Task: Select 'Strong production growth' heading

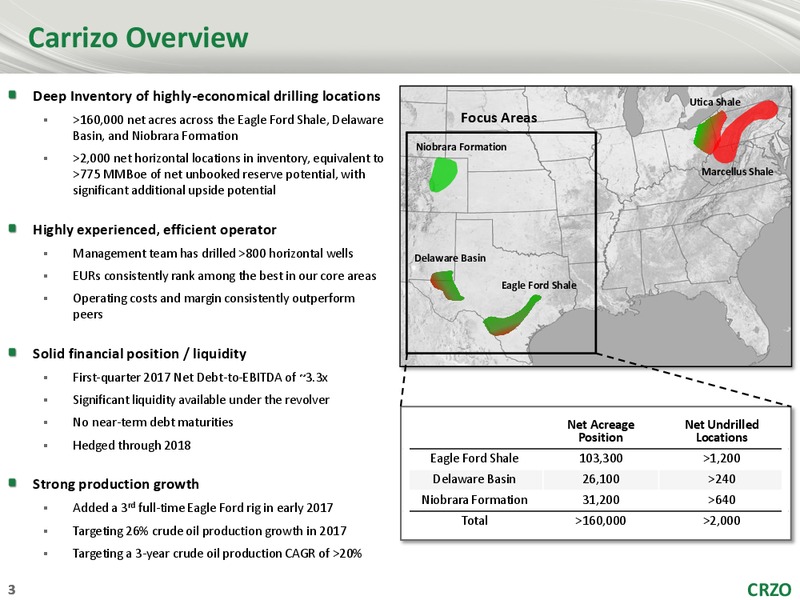Action: pyautogui.click(x=116, y=484)
